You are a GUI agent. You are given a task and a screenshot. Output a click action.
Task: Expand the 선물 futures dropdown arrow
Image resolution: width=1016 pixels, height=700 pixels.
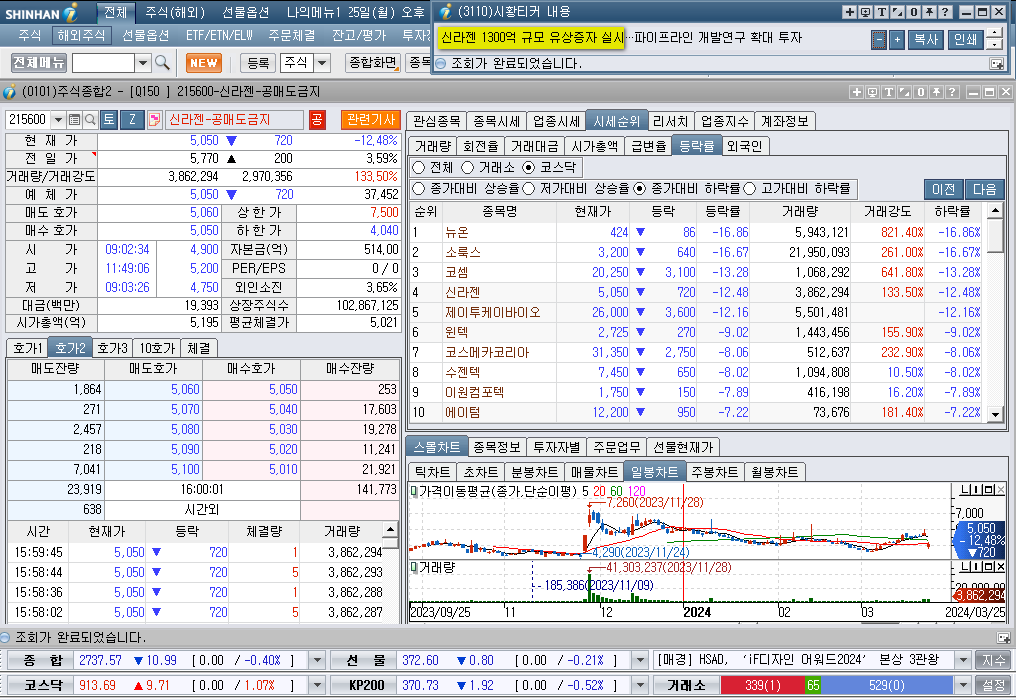tap(640, 660)
